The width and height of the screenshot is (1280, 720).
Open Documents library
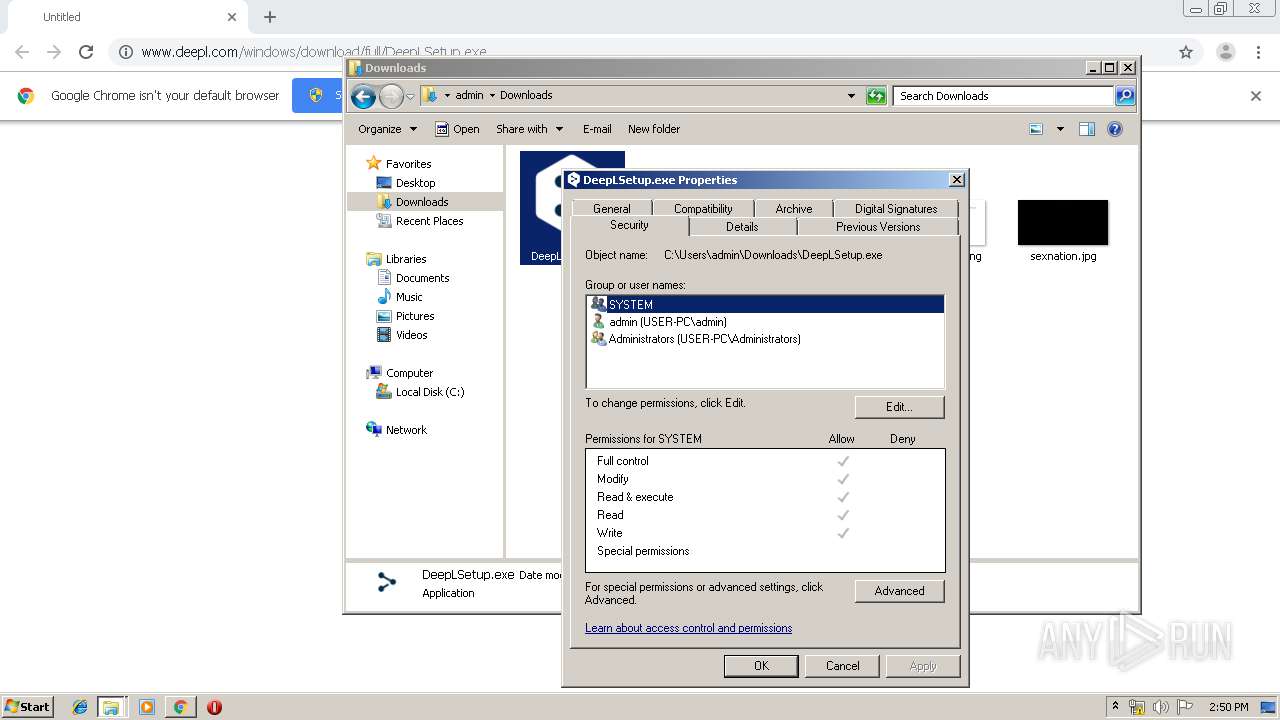tap(422, 278)
